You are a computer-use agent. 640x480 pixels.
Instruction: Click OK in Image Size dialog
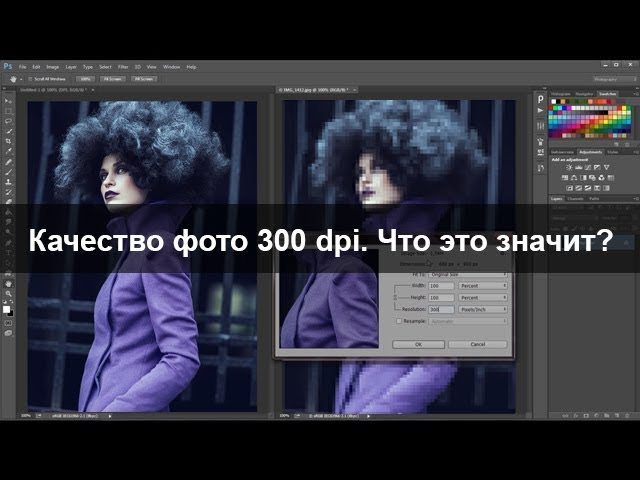(x=418, y=344)
